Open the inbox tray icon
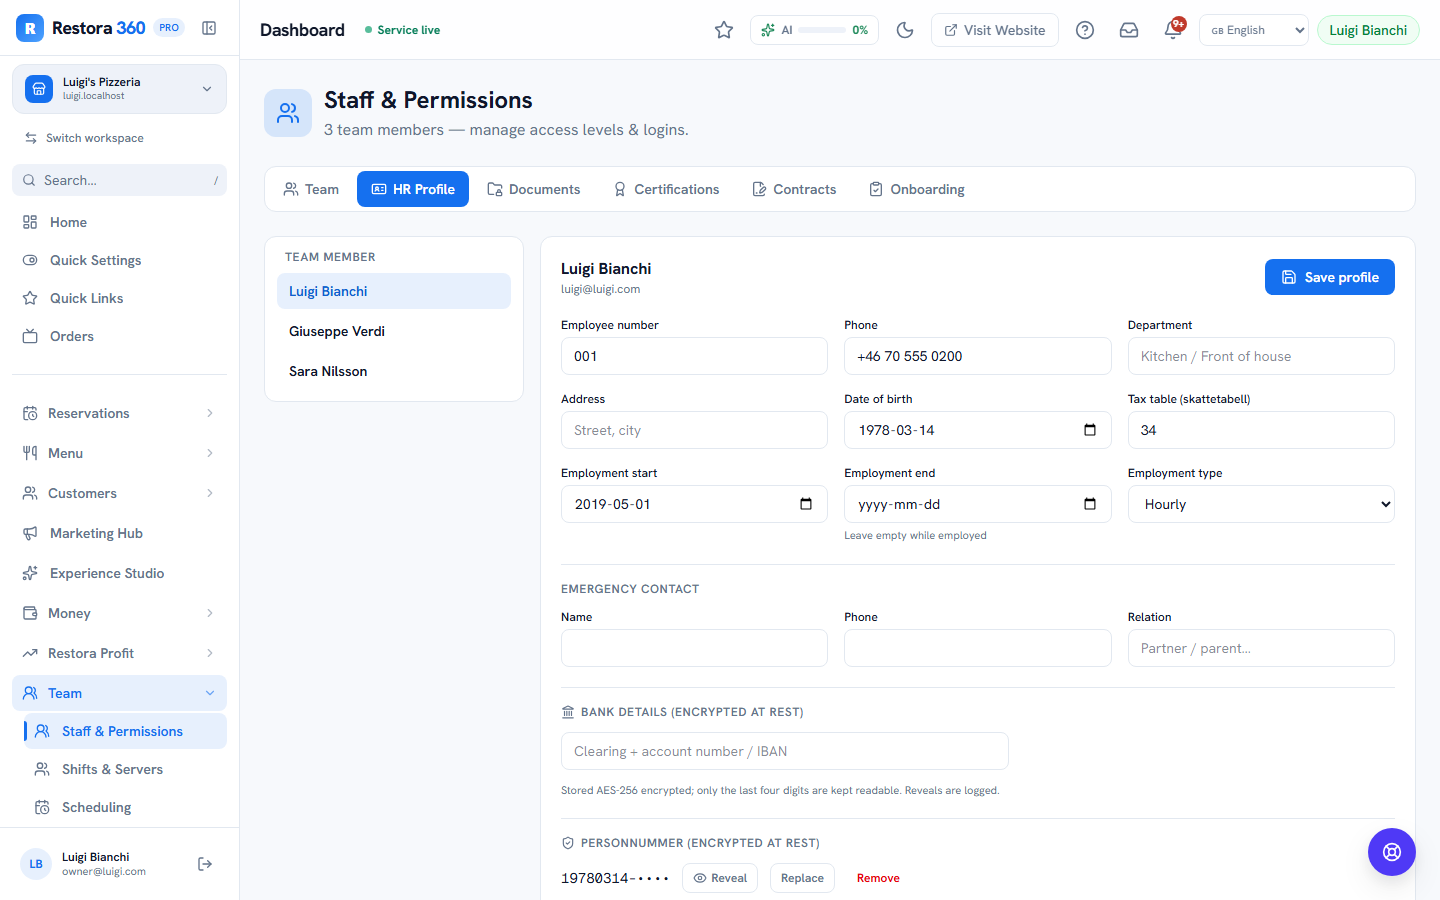1440x900 pixels. [x=1129, y=30]
